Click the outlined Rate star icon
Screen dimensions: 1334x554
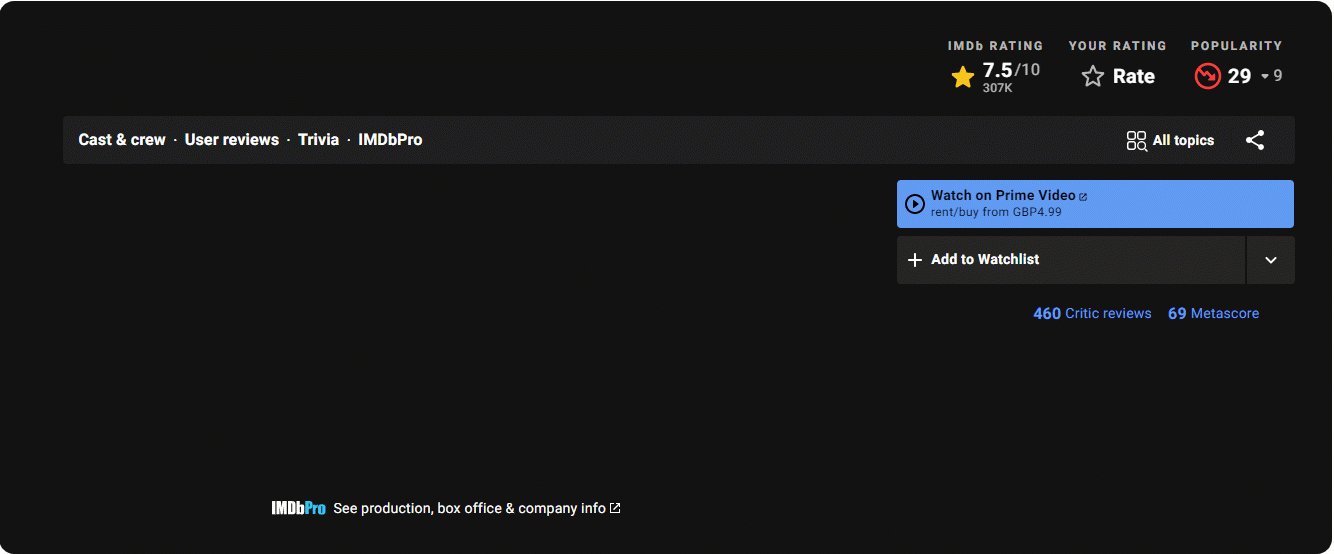tap(1093, 77)
